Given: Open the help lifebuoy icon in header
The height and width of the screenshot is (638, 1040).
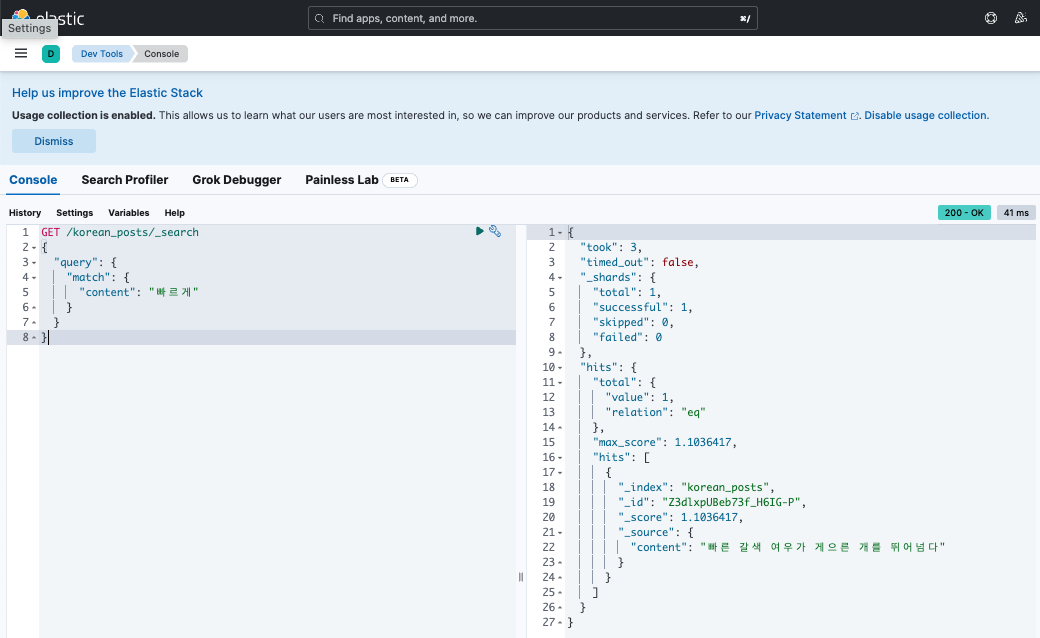Looking at the screenshot, I should [991, 18].
